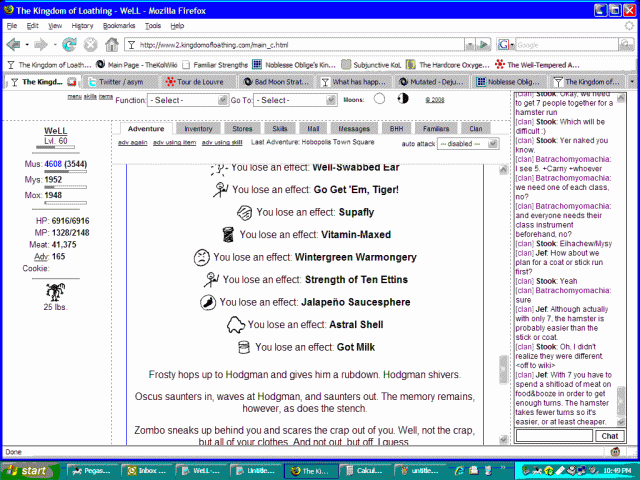The height and width of the screenshot is (480, 640).
Task: Click the Got Milk effect icon
Action: (243, 346)
